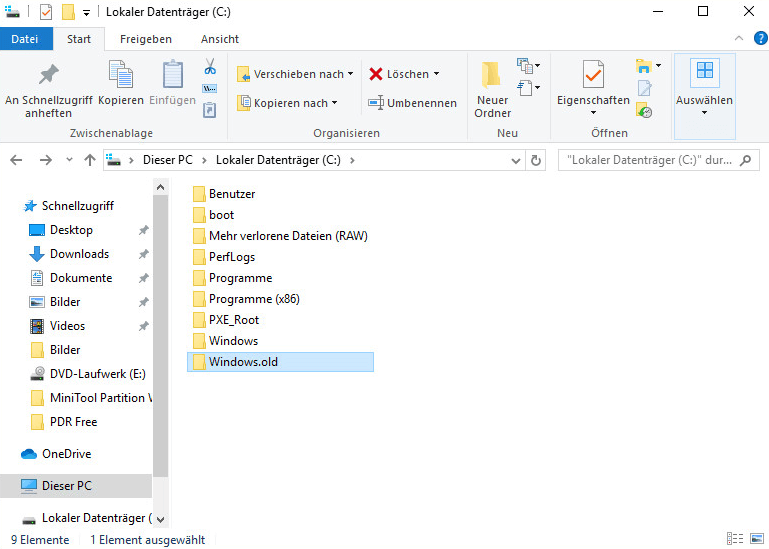Screen dimensions: 769x549
Task: Open the Kopieren nach dropdown
Action: tap(287, 103)
